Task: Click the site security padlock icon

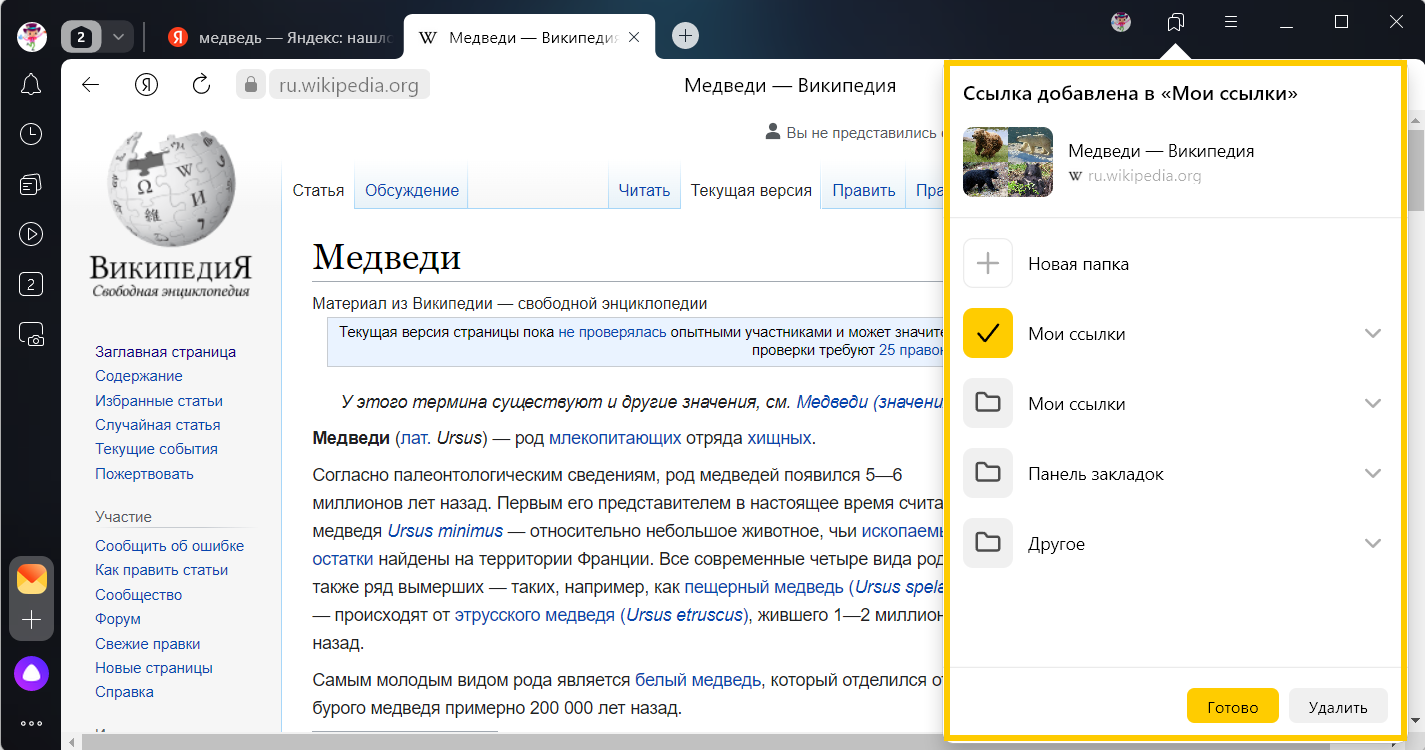Action: click(250, 84)
